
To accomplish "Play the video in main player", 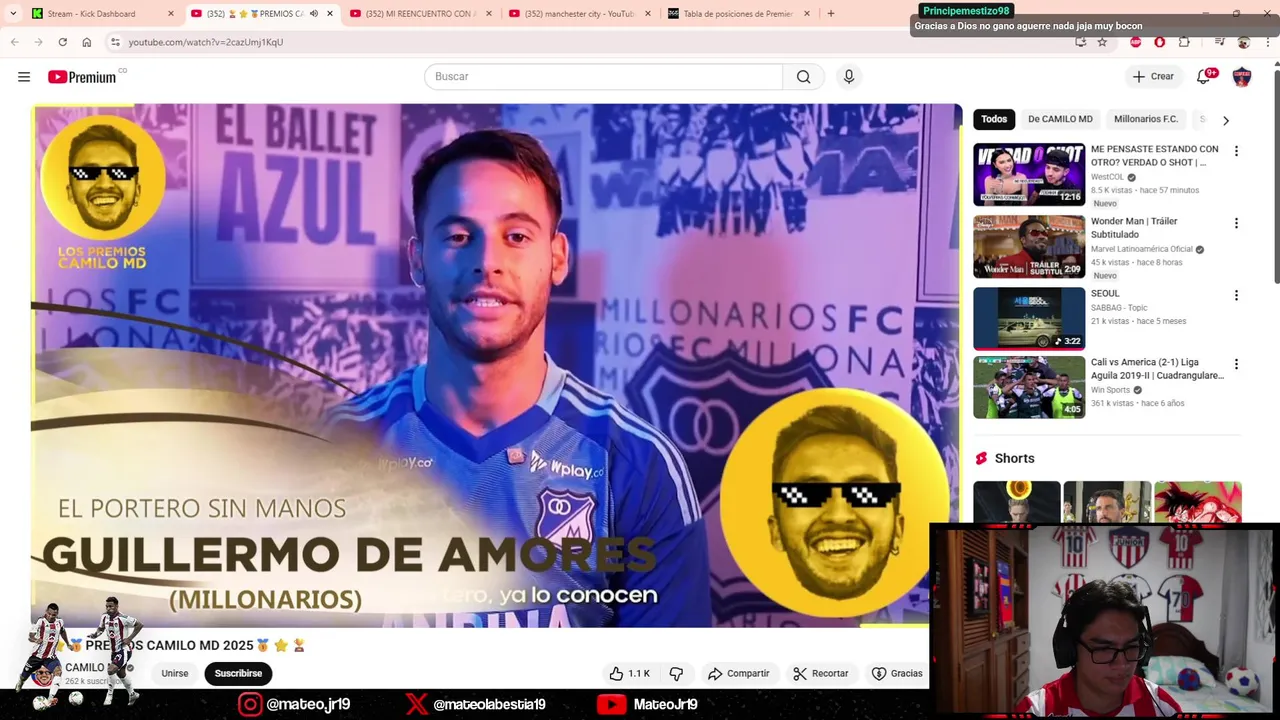I will (496, 365).
